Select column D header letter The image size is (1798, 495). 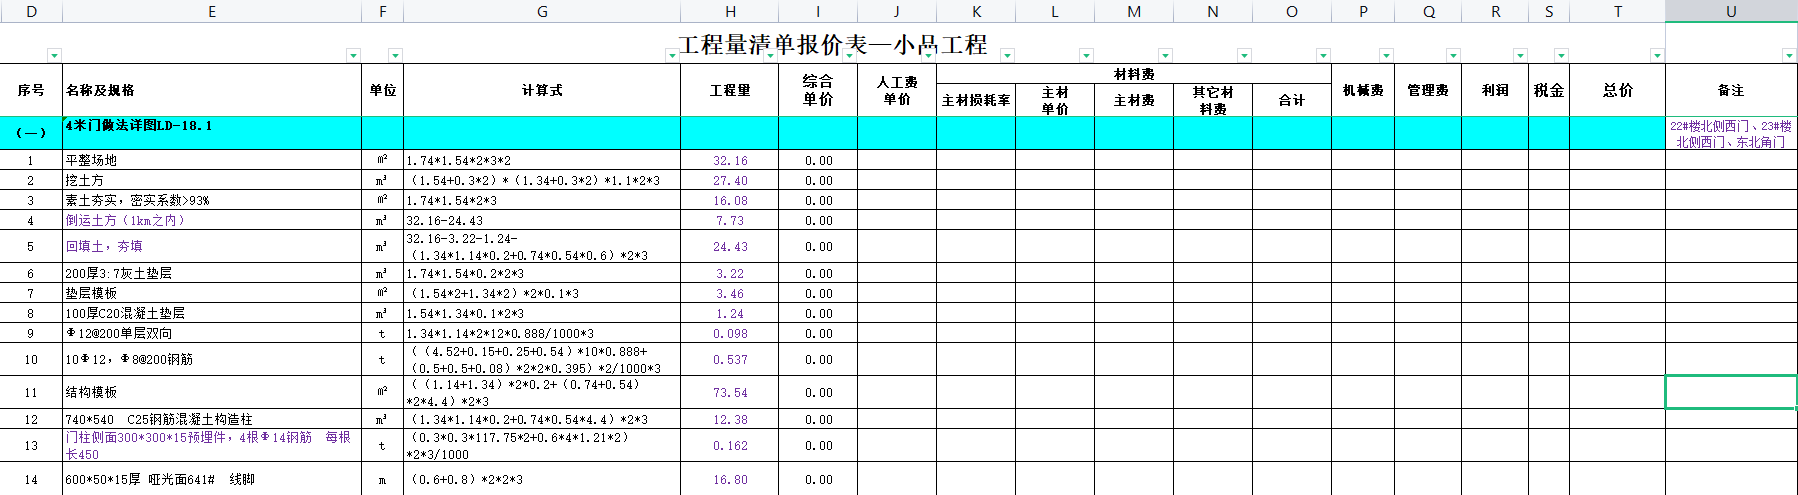point(31,11)
